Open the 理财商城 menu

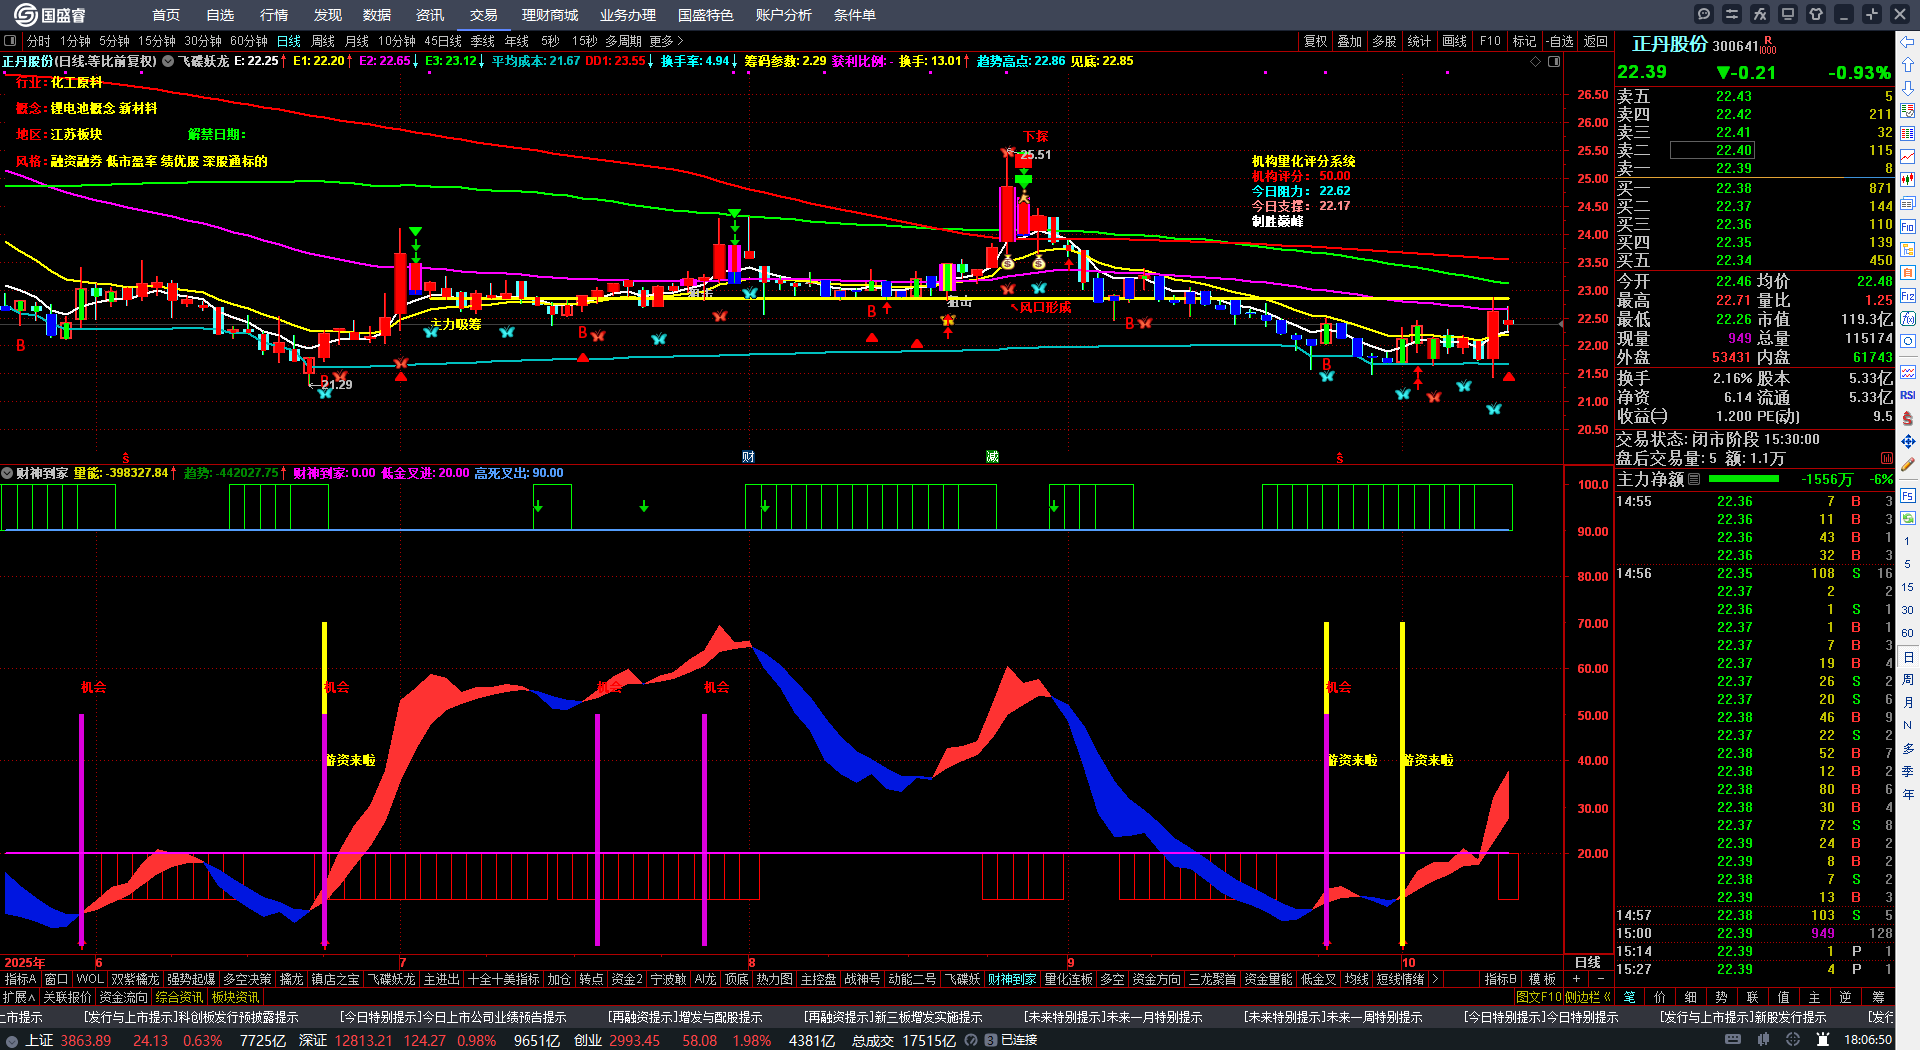point(550,15)
